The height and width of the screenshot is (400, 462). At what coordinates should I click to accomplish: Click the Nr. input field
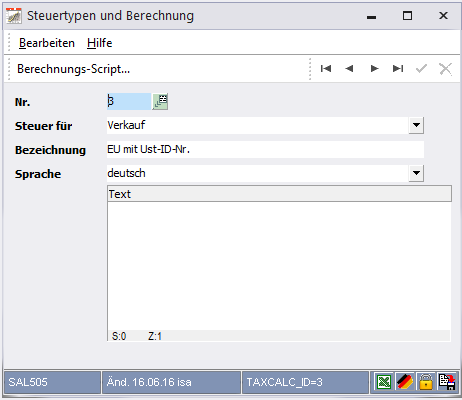129,101
